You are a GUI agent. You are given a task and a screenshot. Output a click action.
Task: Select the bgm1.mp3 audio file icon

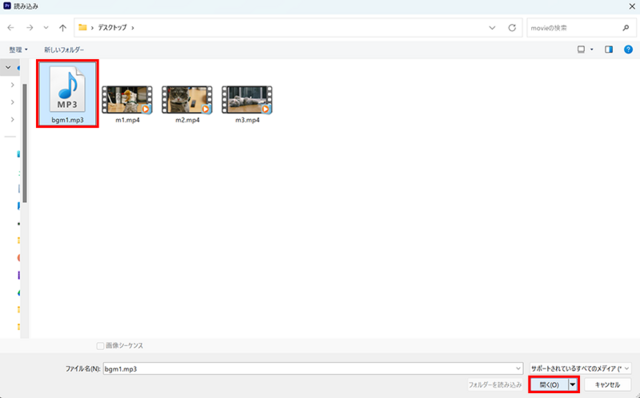[67, 89]
